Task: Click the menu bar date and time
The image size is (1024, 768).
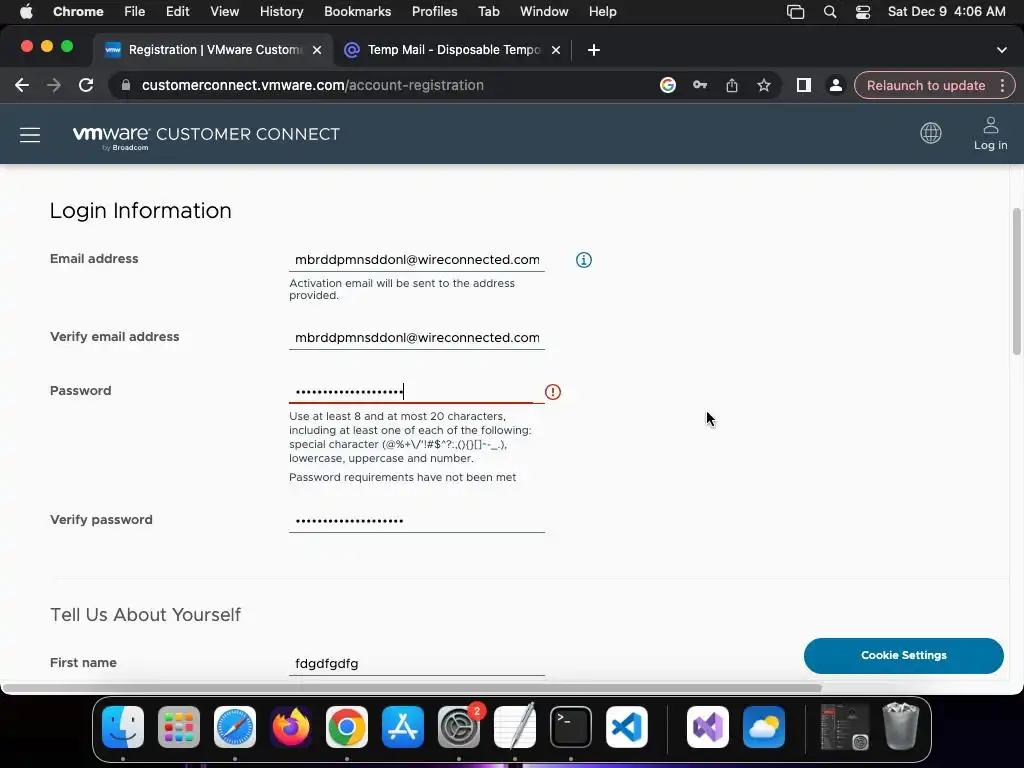Action: [946, 12]
